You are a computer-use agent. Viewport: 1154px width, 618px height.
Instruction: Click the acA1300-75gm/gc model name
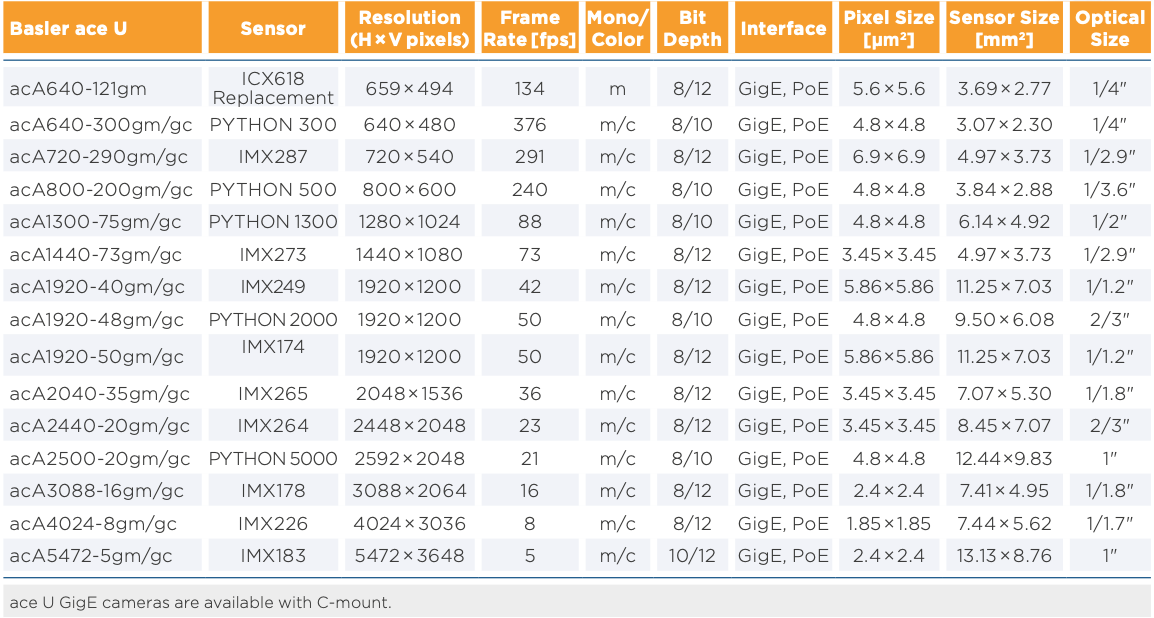tap(95, 222)
